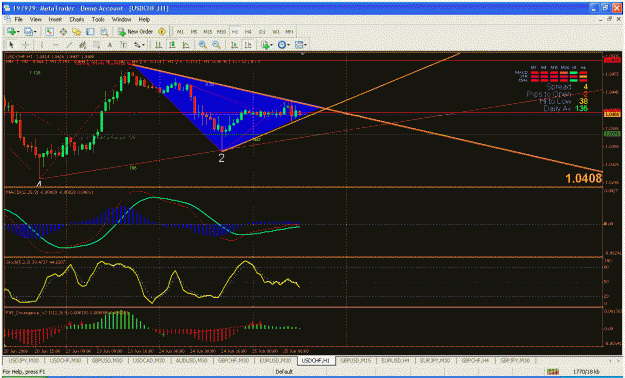This screenshot has width=625, height=378.
Task: Select the Fibonacci Retracement tool
Action: (x=96, y=45)
